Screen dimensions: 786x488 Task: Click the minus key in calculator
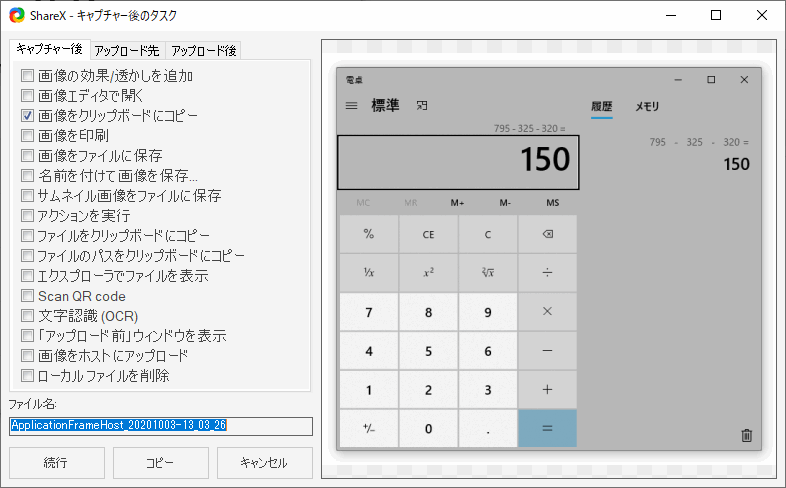pos(547,351)
